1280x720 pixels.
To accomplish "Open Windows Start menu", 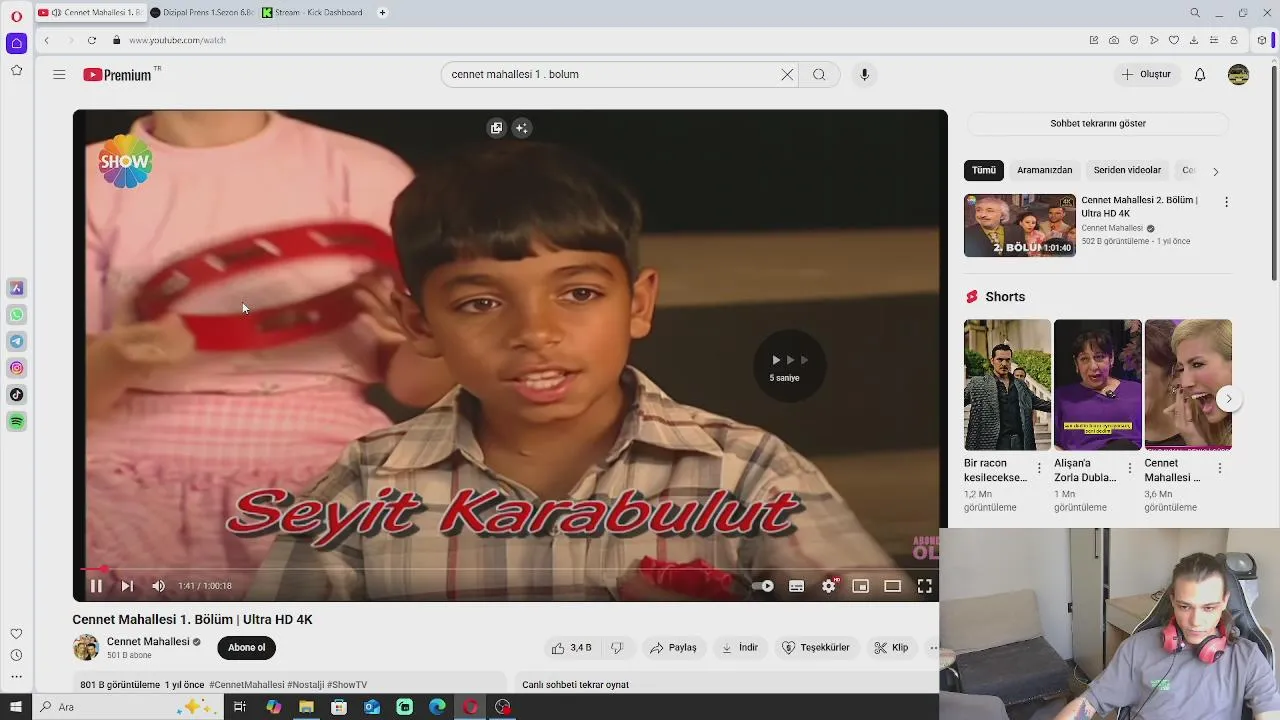I will coord(16,707).
